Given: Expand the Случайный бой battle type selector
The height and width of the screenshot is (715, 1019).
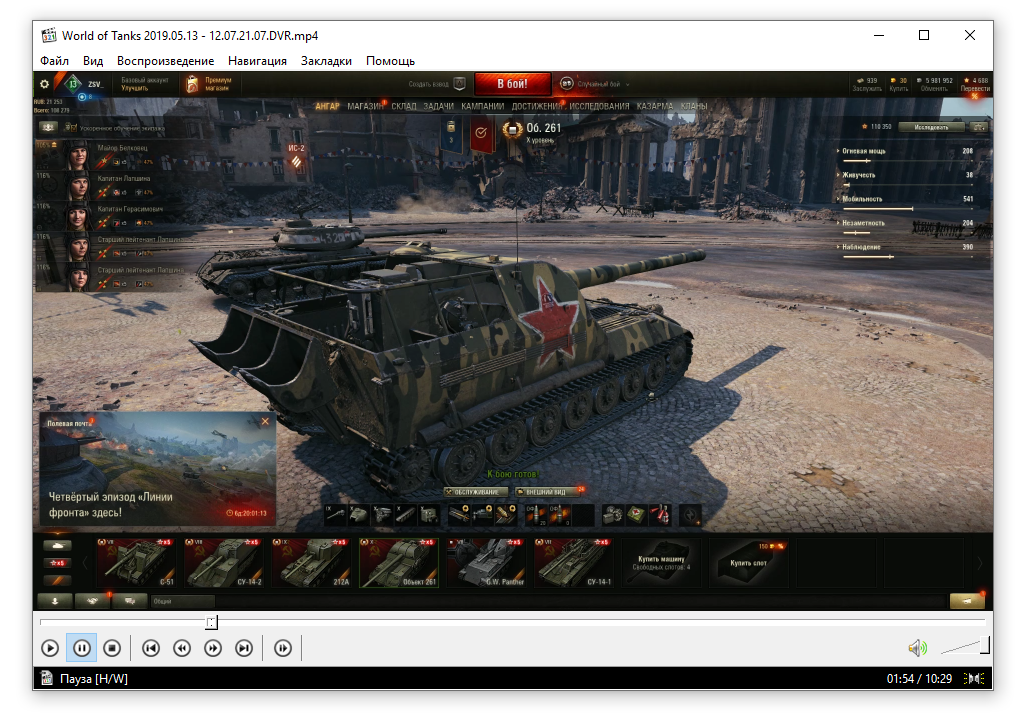Looking at the screenshot, I should tap(595, 84).
